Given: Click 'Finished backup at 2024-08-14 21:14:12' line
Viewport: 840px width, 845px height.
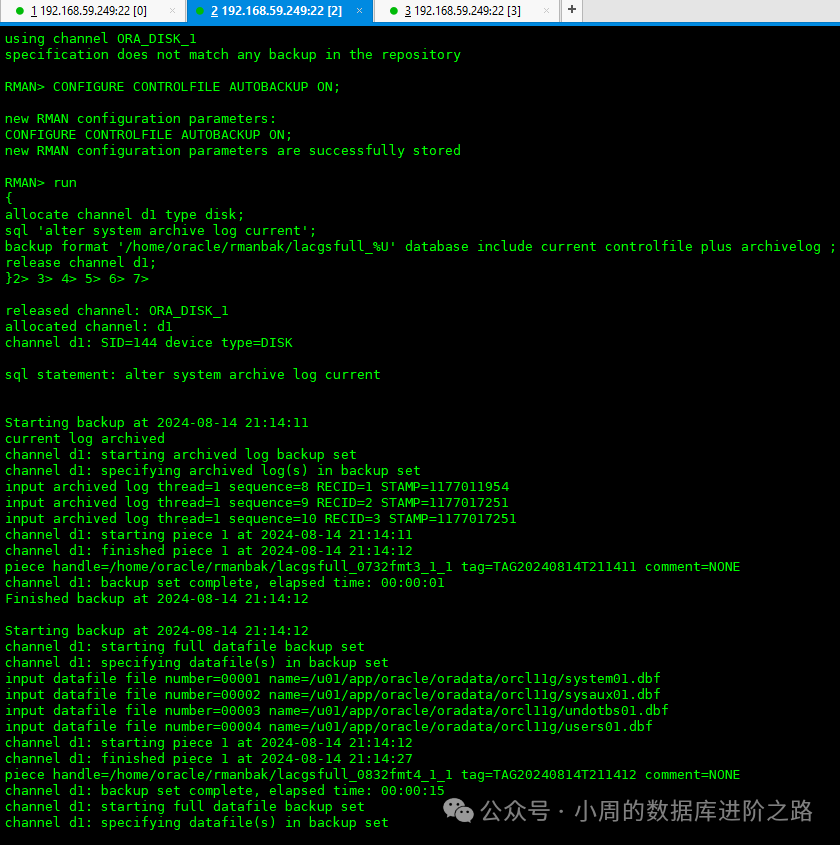Looking at the screenshot, I should click(157, 599).
